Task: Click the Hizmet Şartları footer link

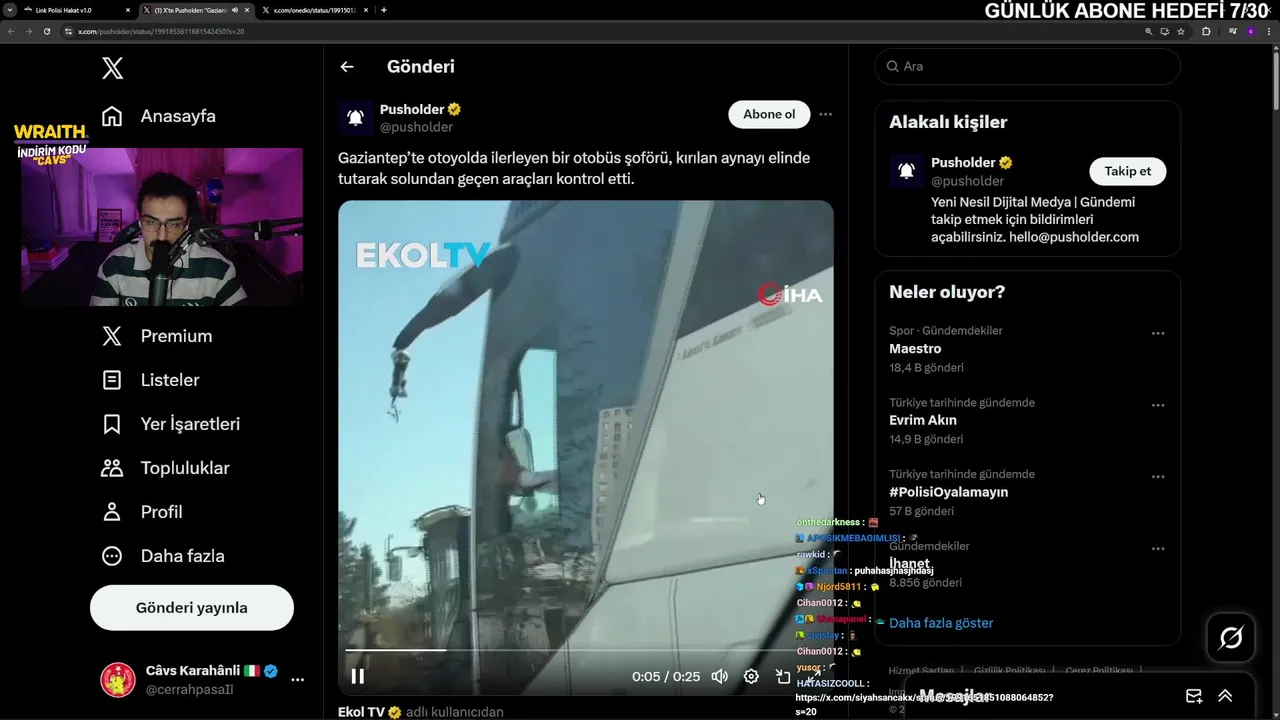Action: [919, 671]
